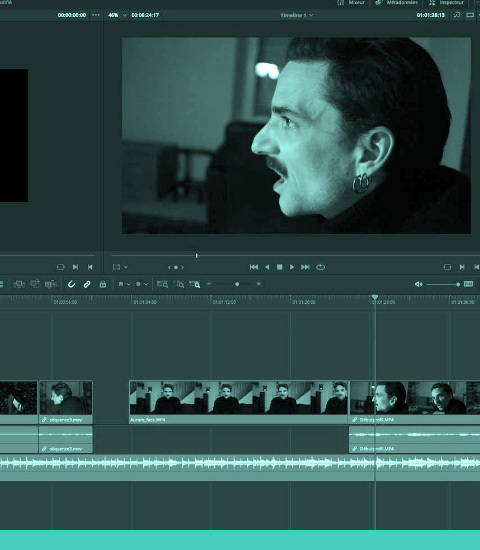Click the timeline zoom out minus button
480x550 pixels.
pos(209,284)
